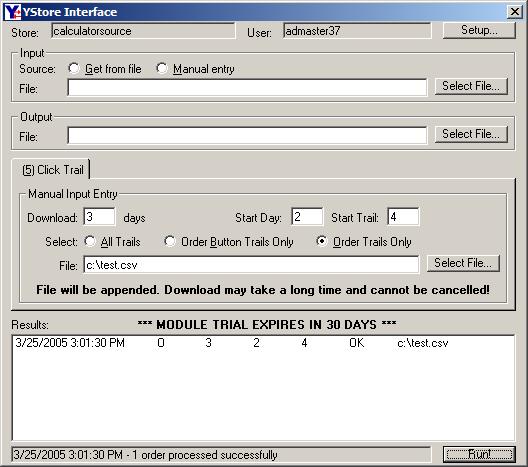Click Select File... in Manual Input Entry

point(463,263)
